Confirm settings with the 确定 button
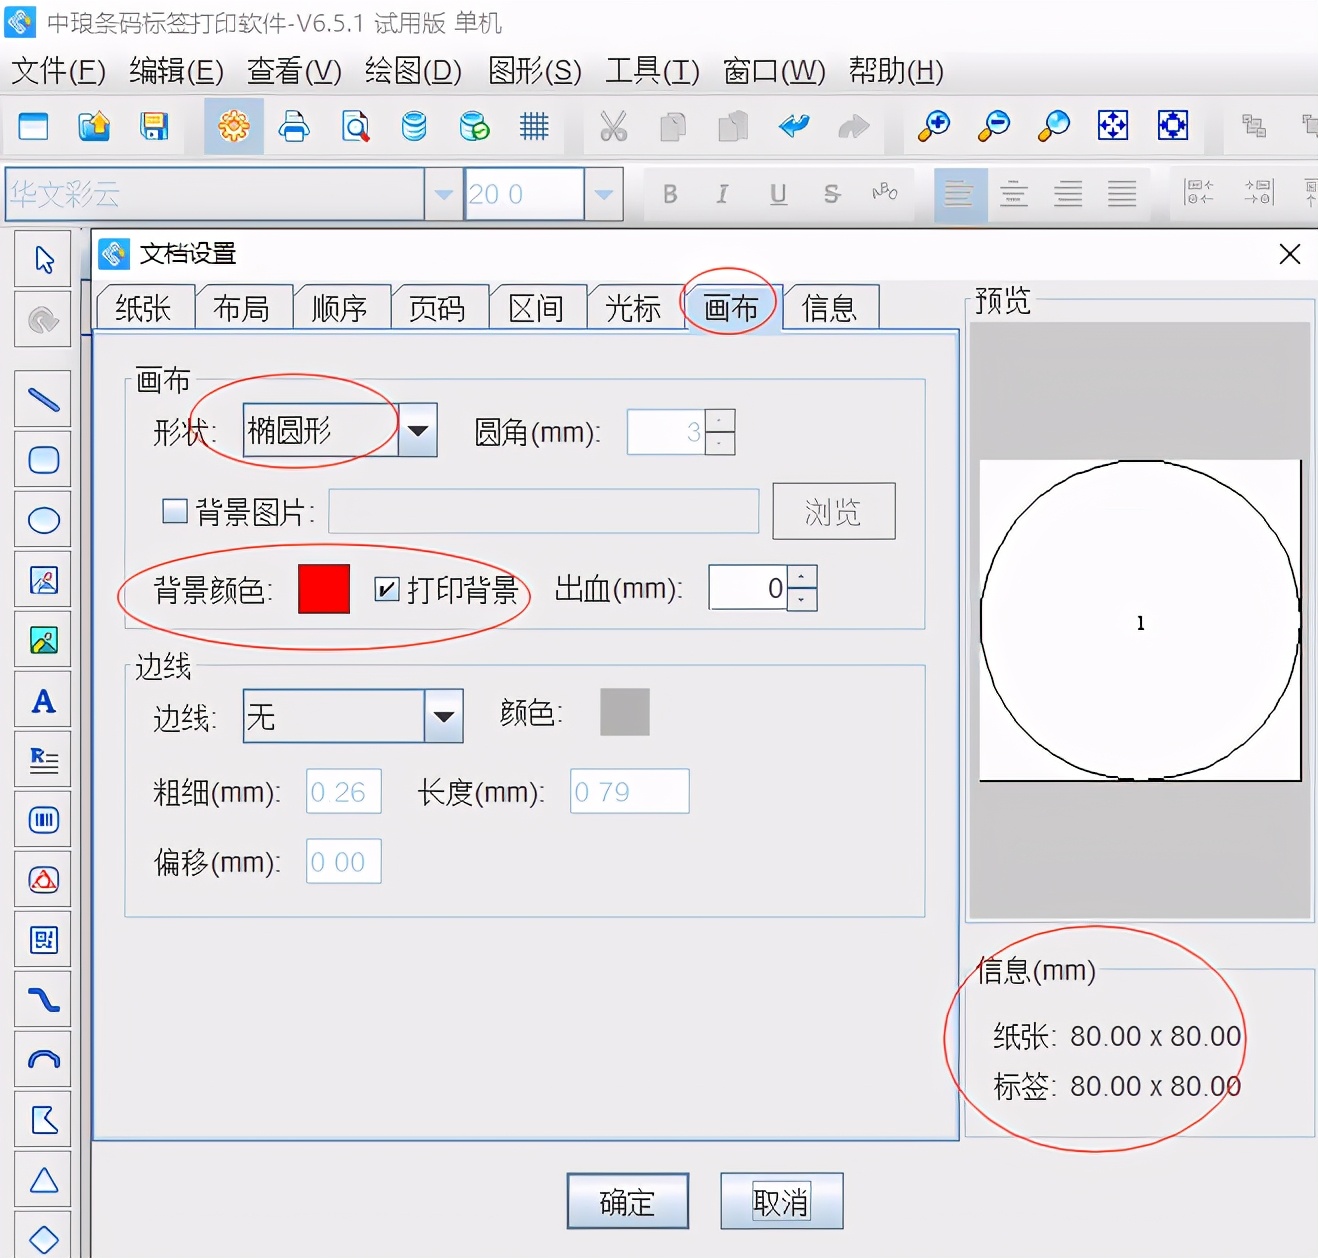 (627, 1201)
